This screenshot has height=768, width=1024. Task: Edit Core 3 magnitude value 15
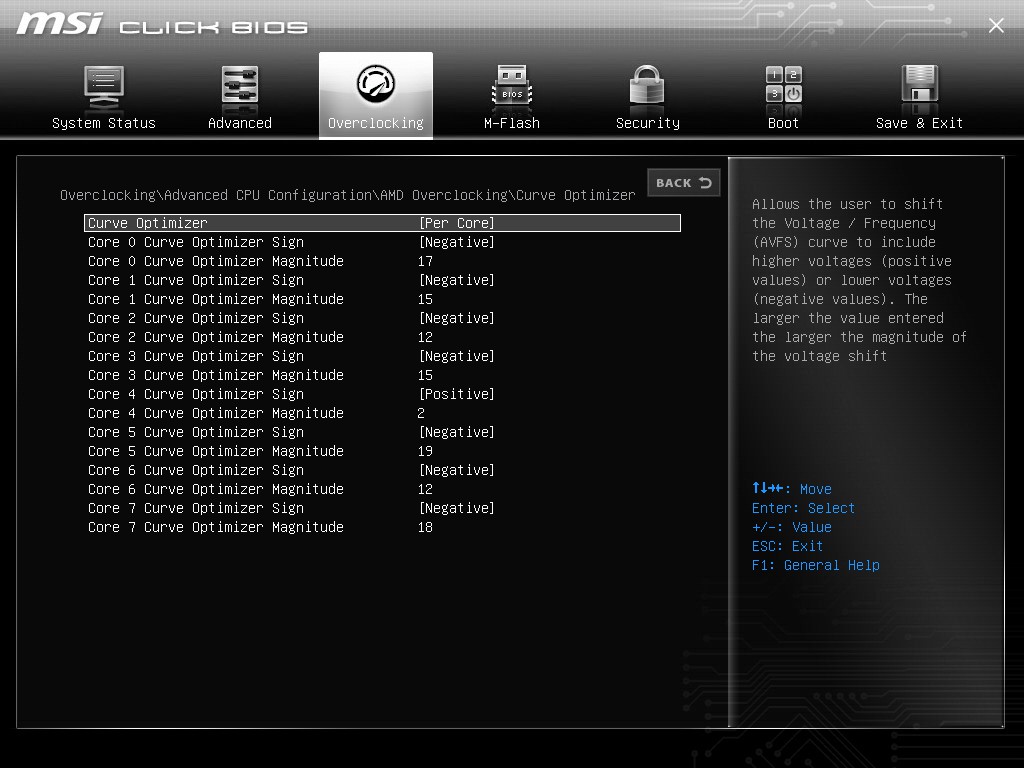425,375
